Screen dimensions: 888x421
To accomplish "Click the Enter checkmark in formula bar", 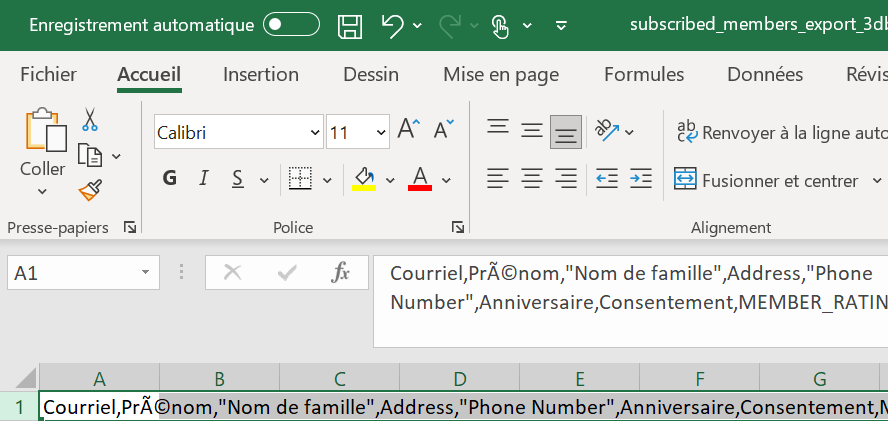I will coord(287,273).
